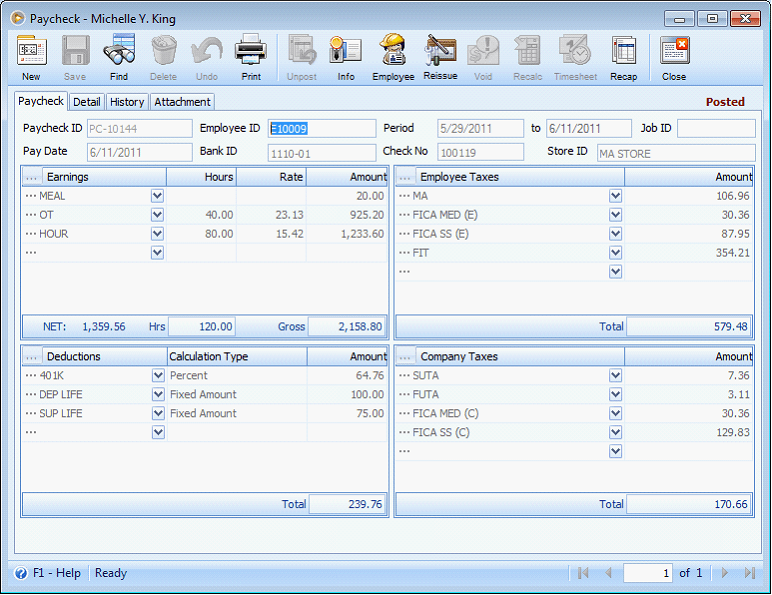Screen dimensions: 772x595
Task: Click the Recalc calculator icon
Action: pos(527,51)
